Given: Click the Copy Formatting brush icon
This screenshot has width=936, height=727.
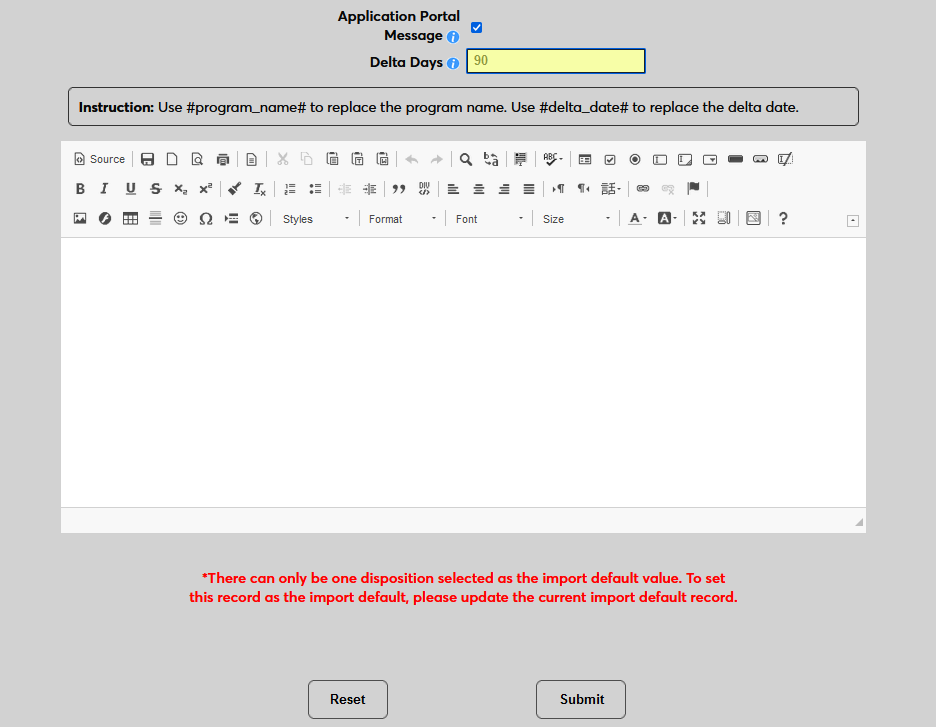Looking at the screenshot, I should coord(235,189).
